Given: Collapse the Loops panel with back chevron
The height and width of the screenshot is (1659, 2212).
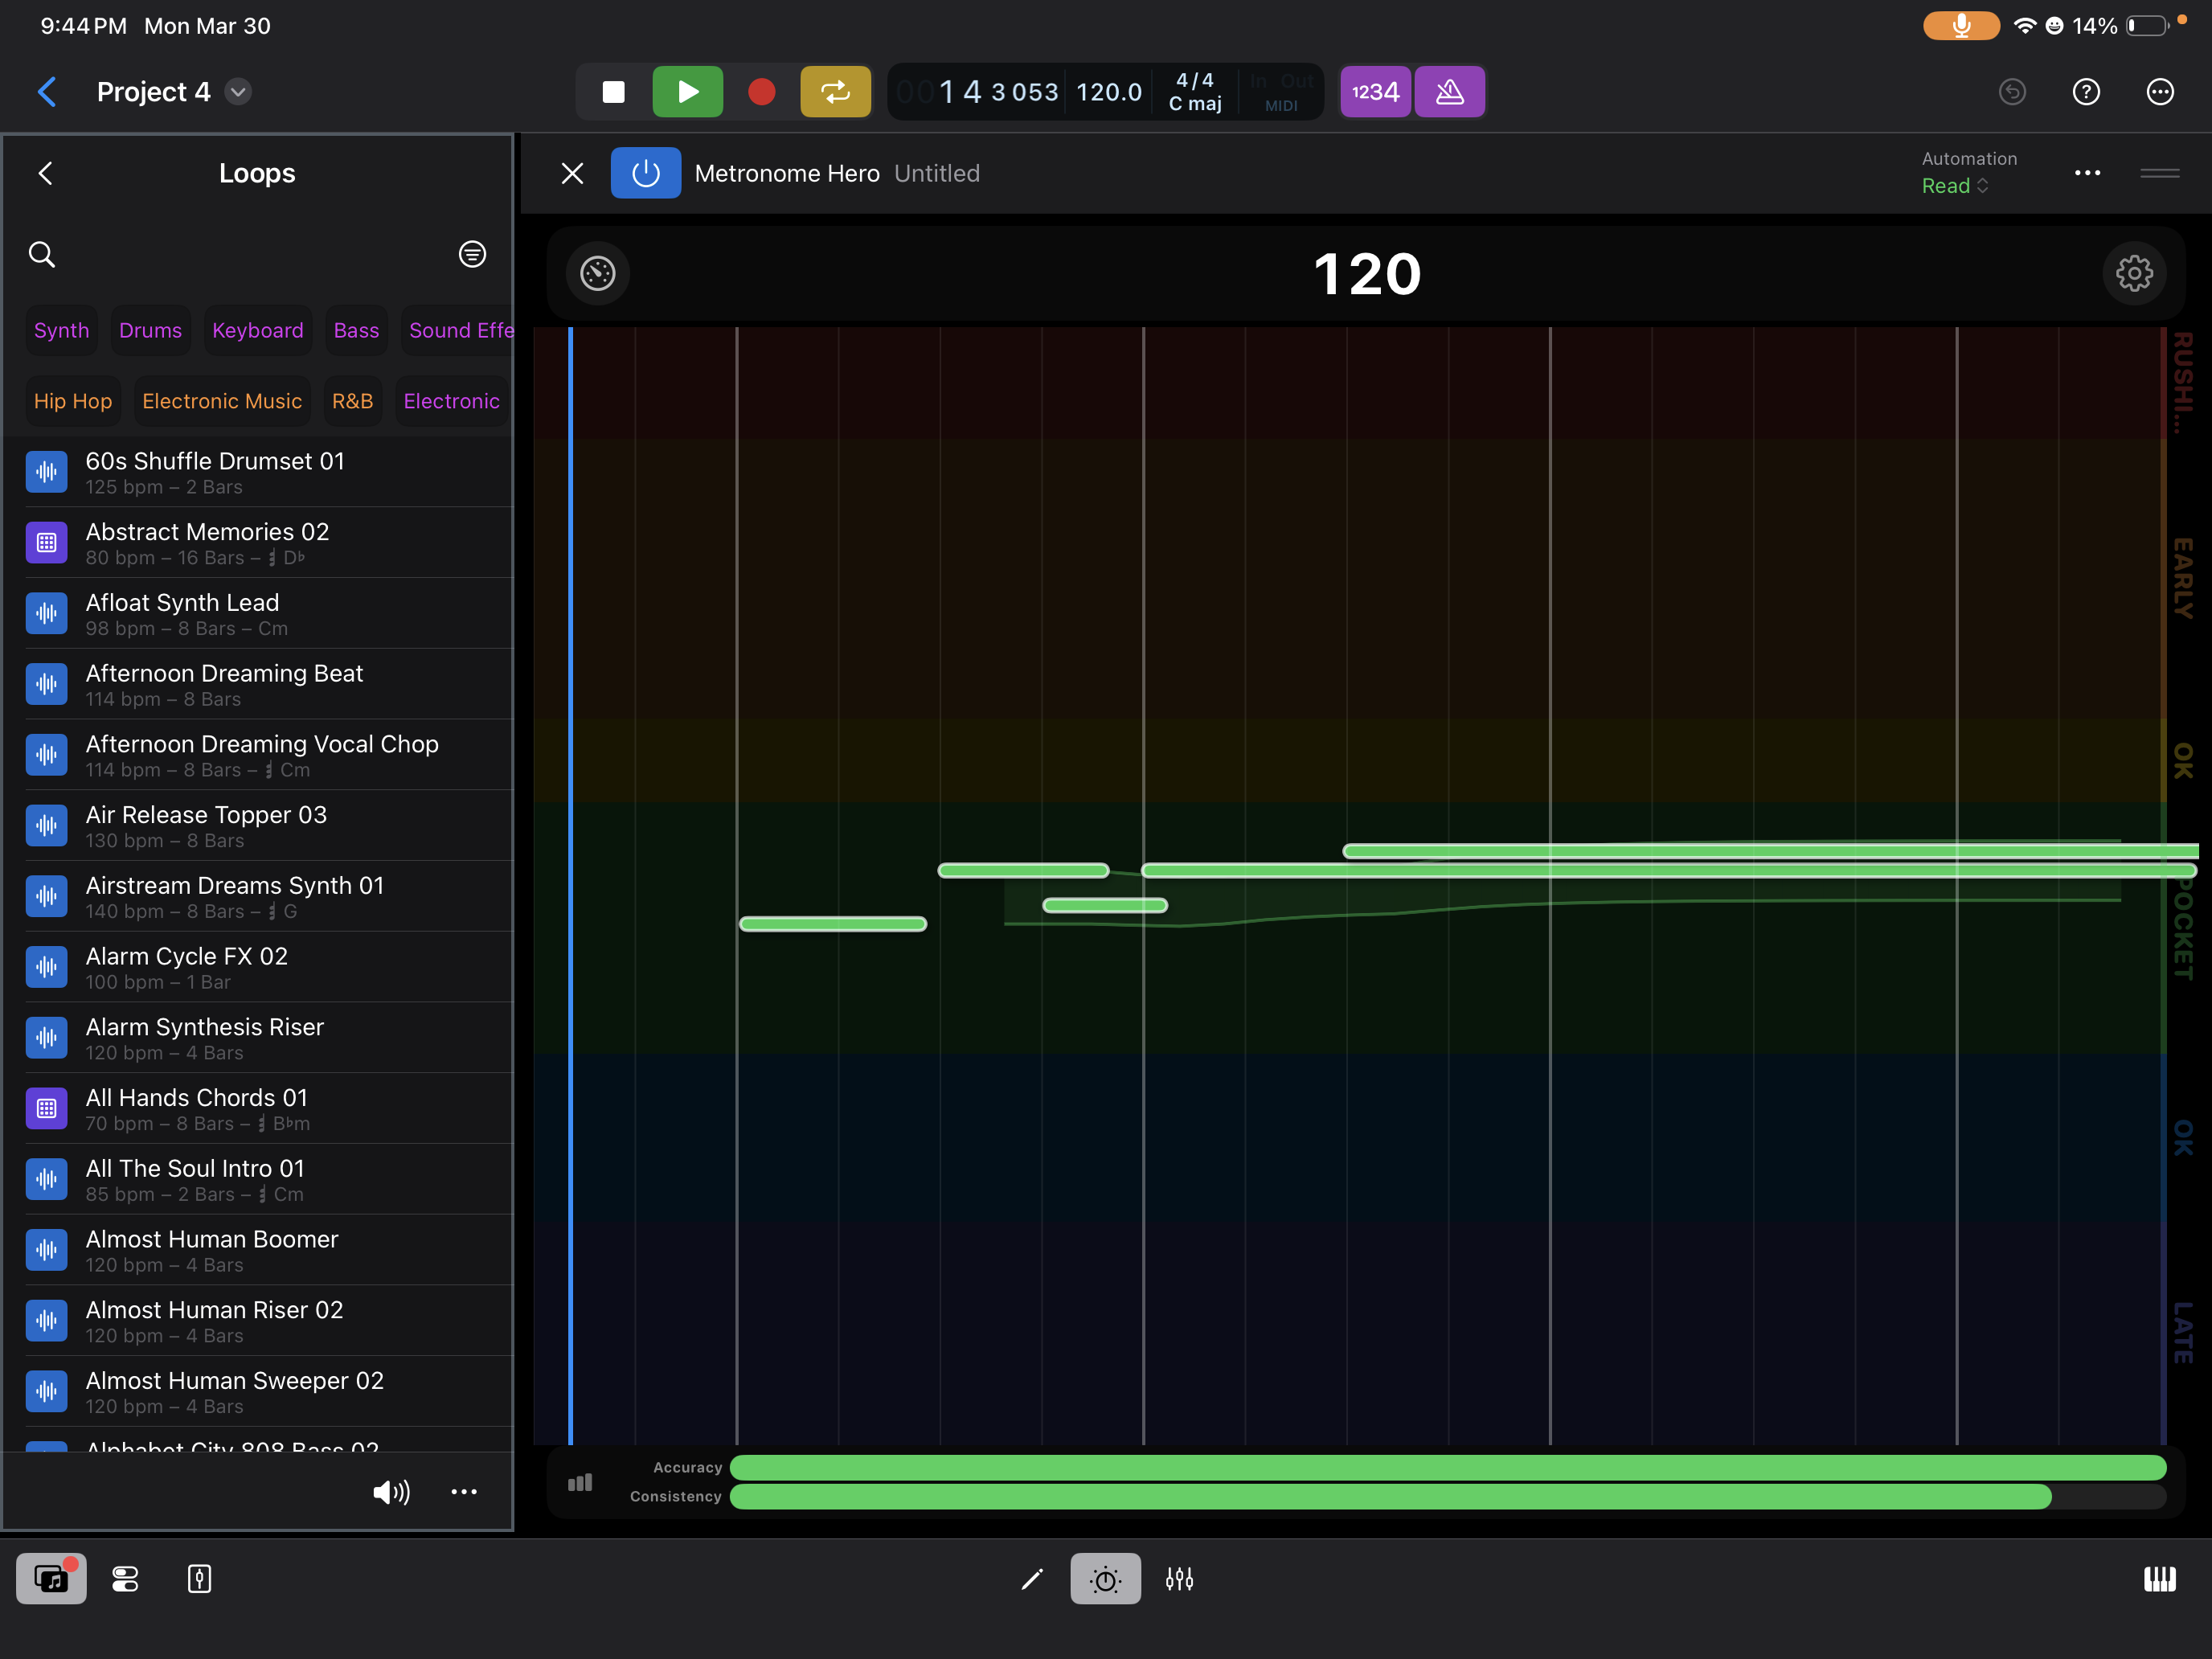Looking at the screenshot, I should pos(45,172).
